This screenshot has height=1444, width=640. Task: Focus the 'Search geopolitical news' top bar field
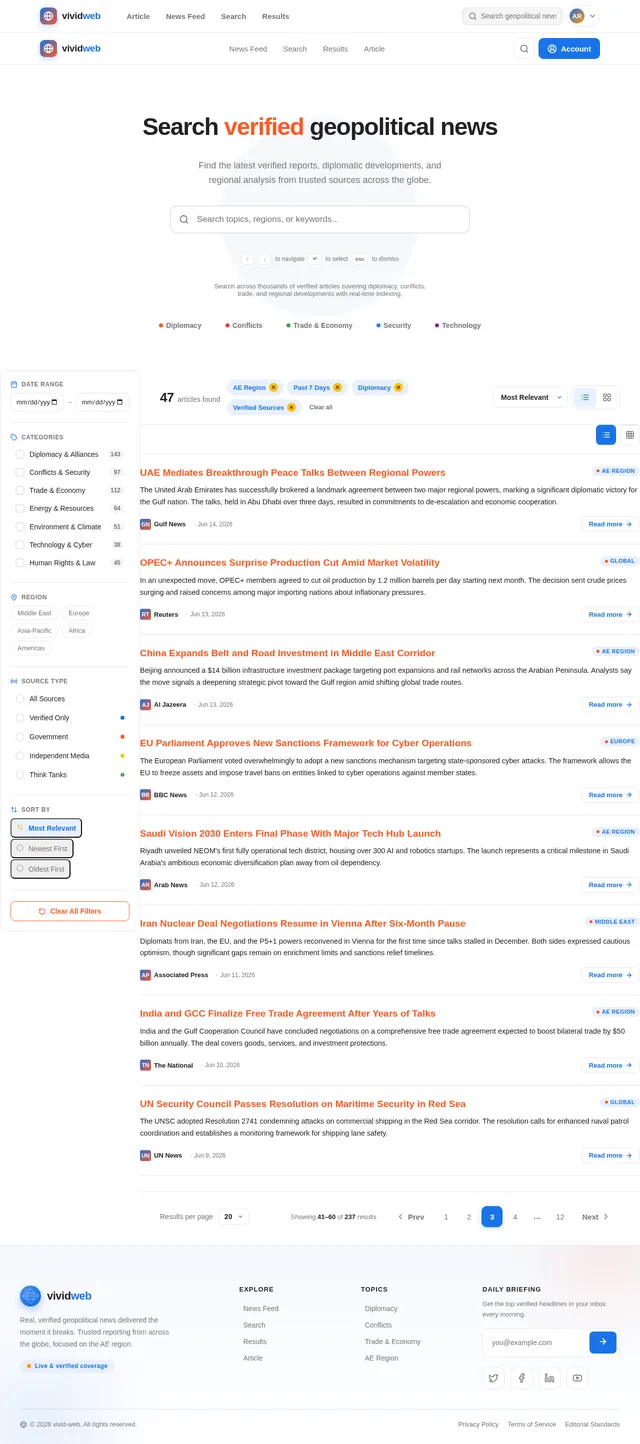point(512,16)
